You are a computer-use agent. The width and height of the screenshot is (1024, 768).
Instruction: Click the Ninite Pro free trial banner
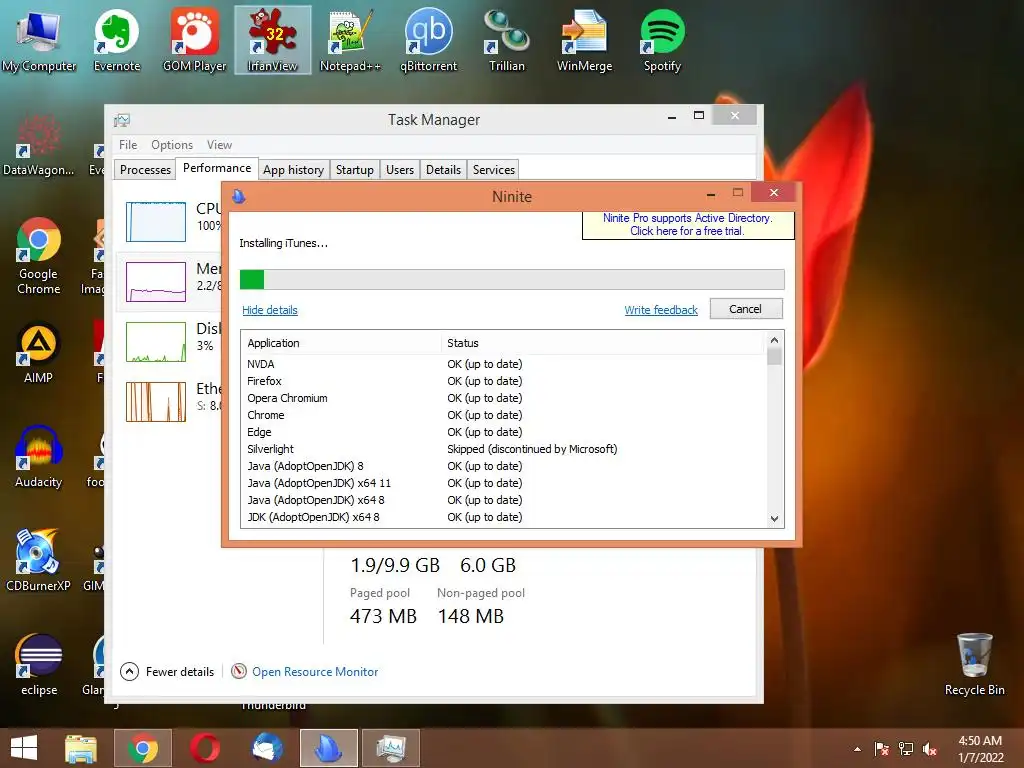click(x=688, y=225)
